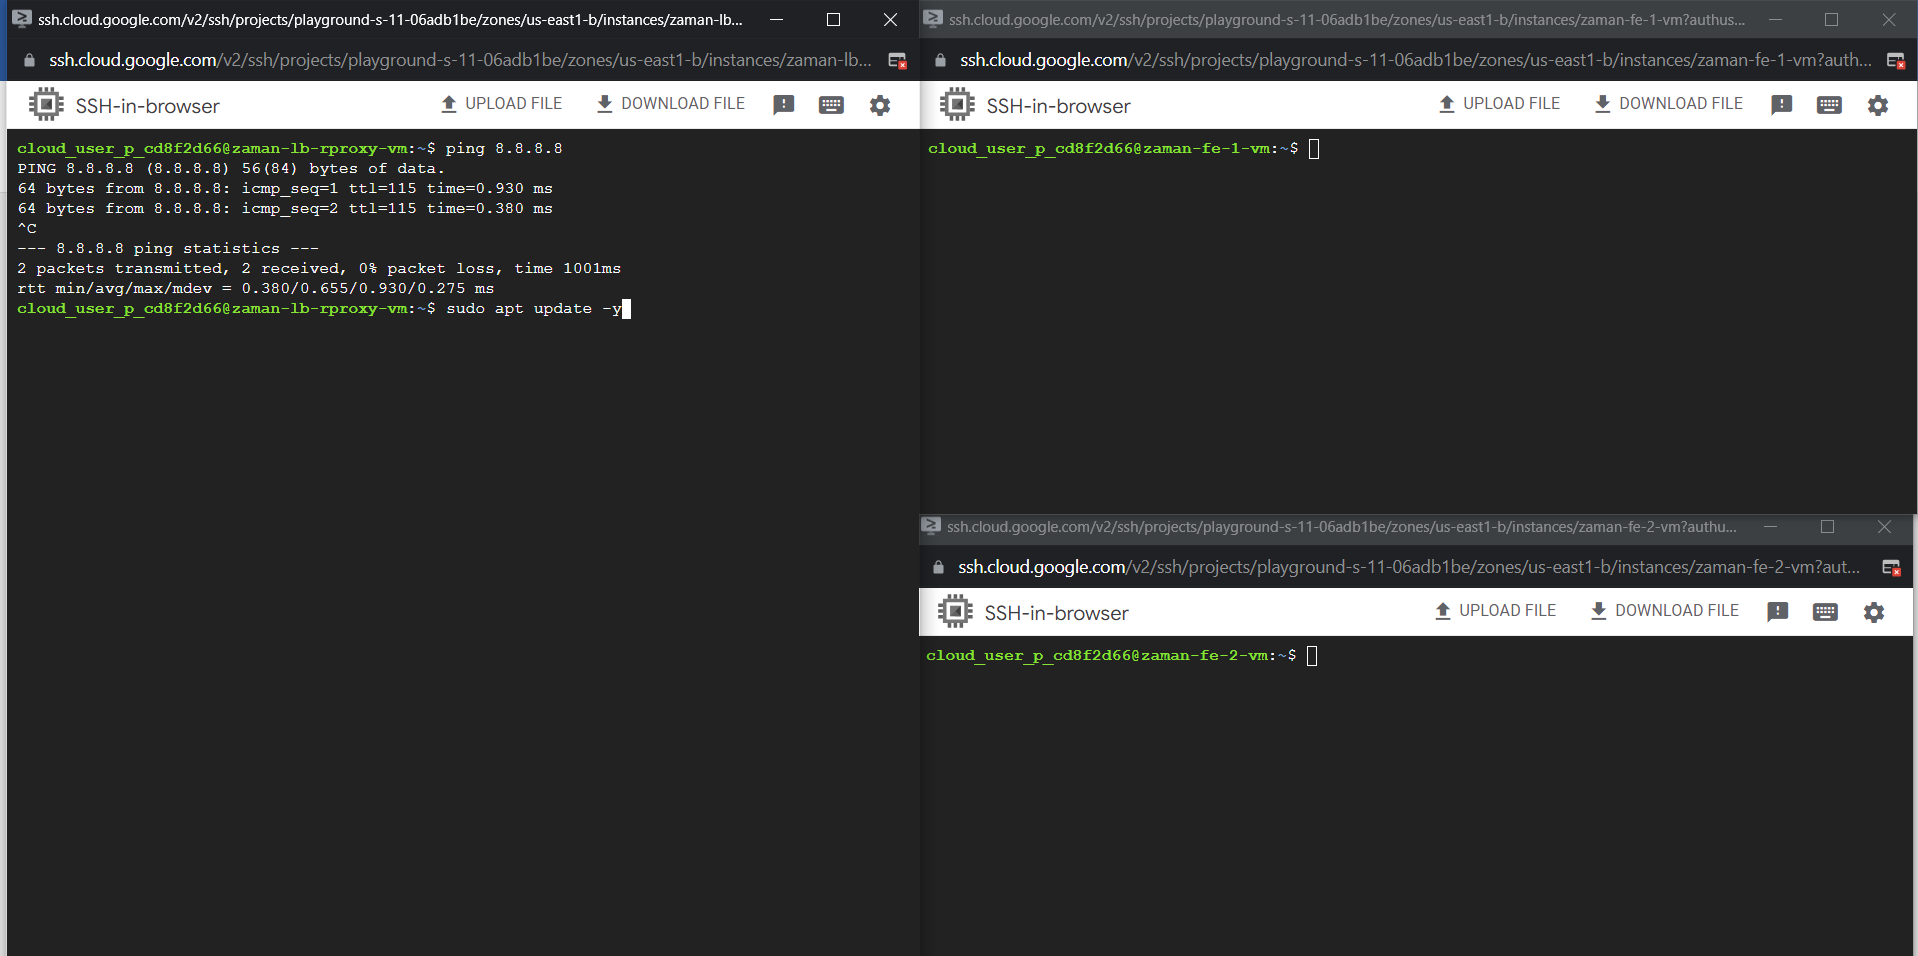Viewport: 1918px width, 956px height.
Task: Click UPLOAD FILE in zaman-fe-2 window
Action: 1496,611
